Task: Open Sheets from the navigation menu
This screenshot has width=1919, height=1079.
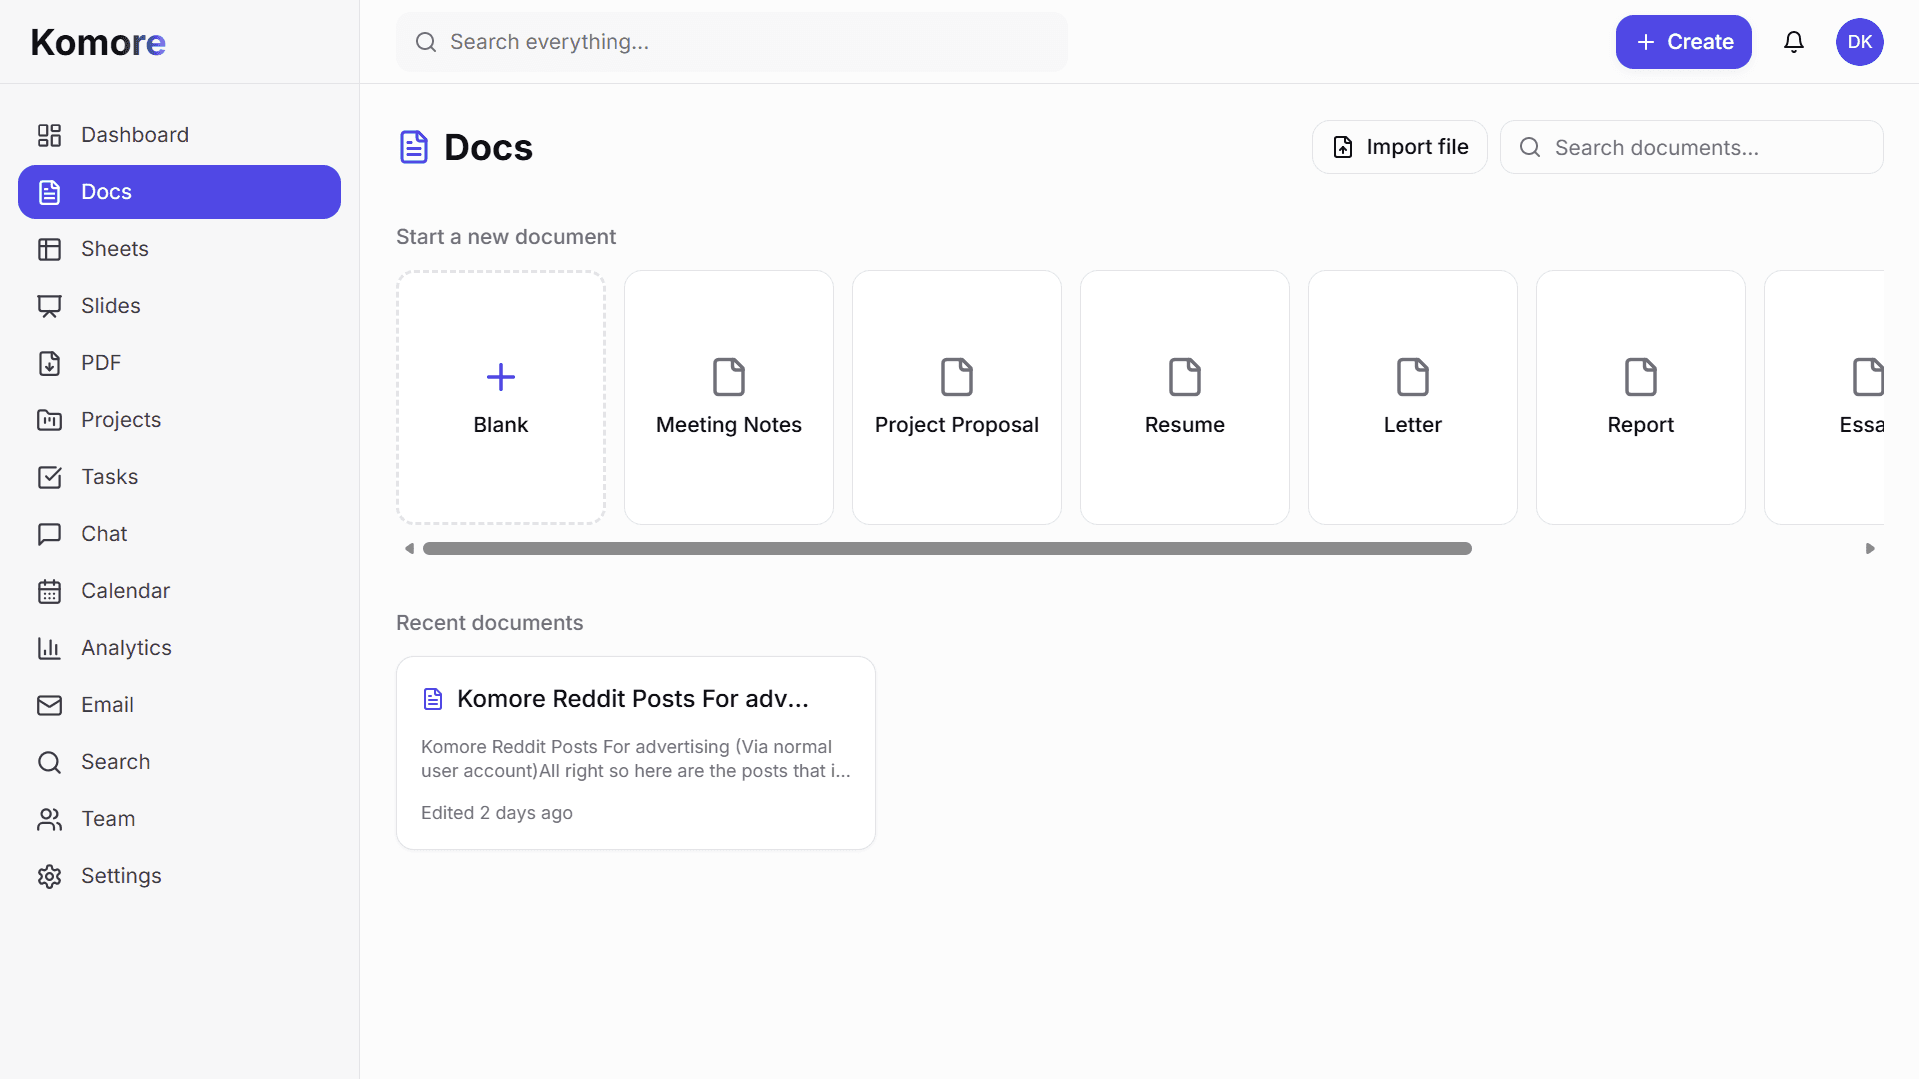Action: coord(114,248)
